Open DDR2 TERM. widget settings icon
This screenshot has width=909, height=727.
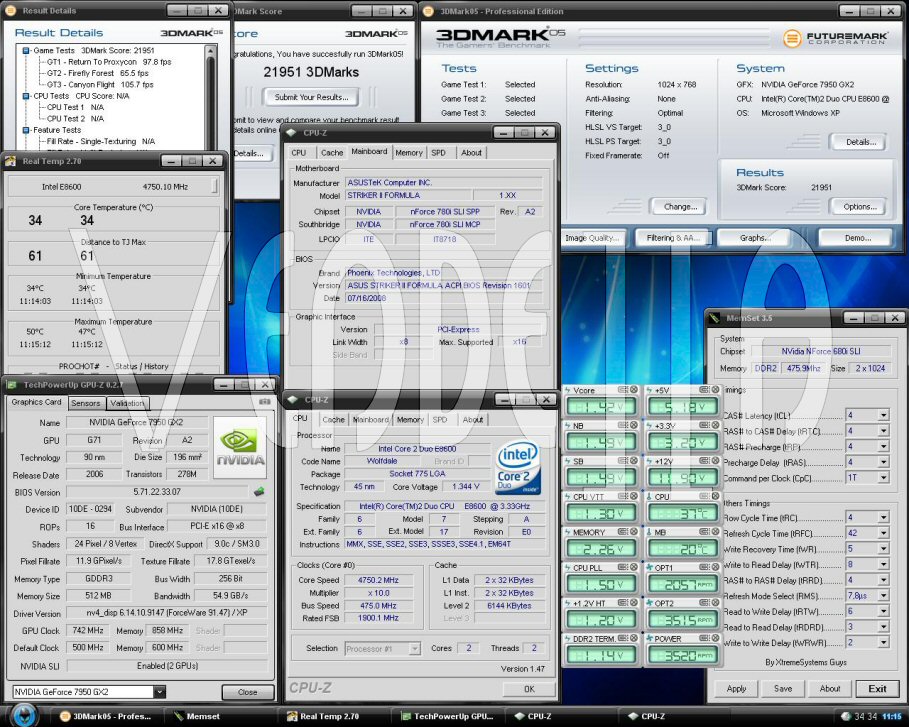click(x=623, y=638)
